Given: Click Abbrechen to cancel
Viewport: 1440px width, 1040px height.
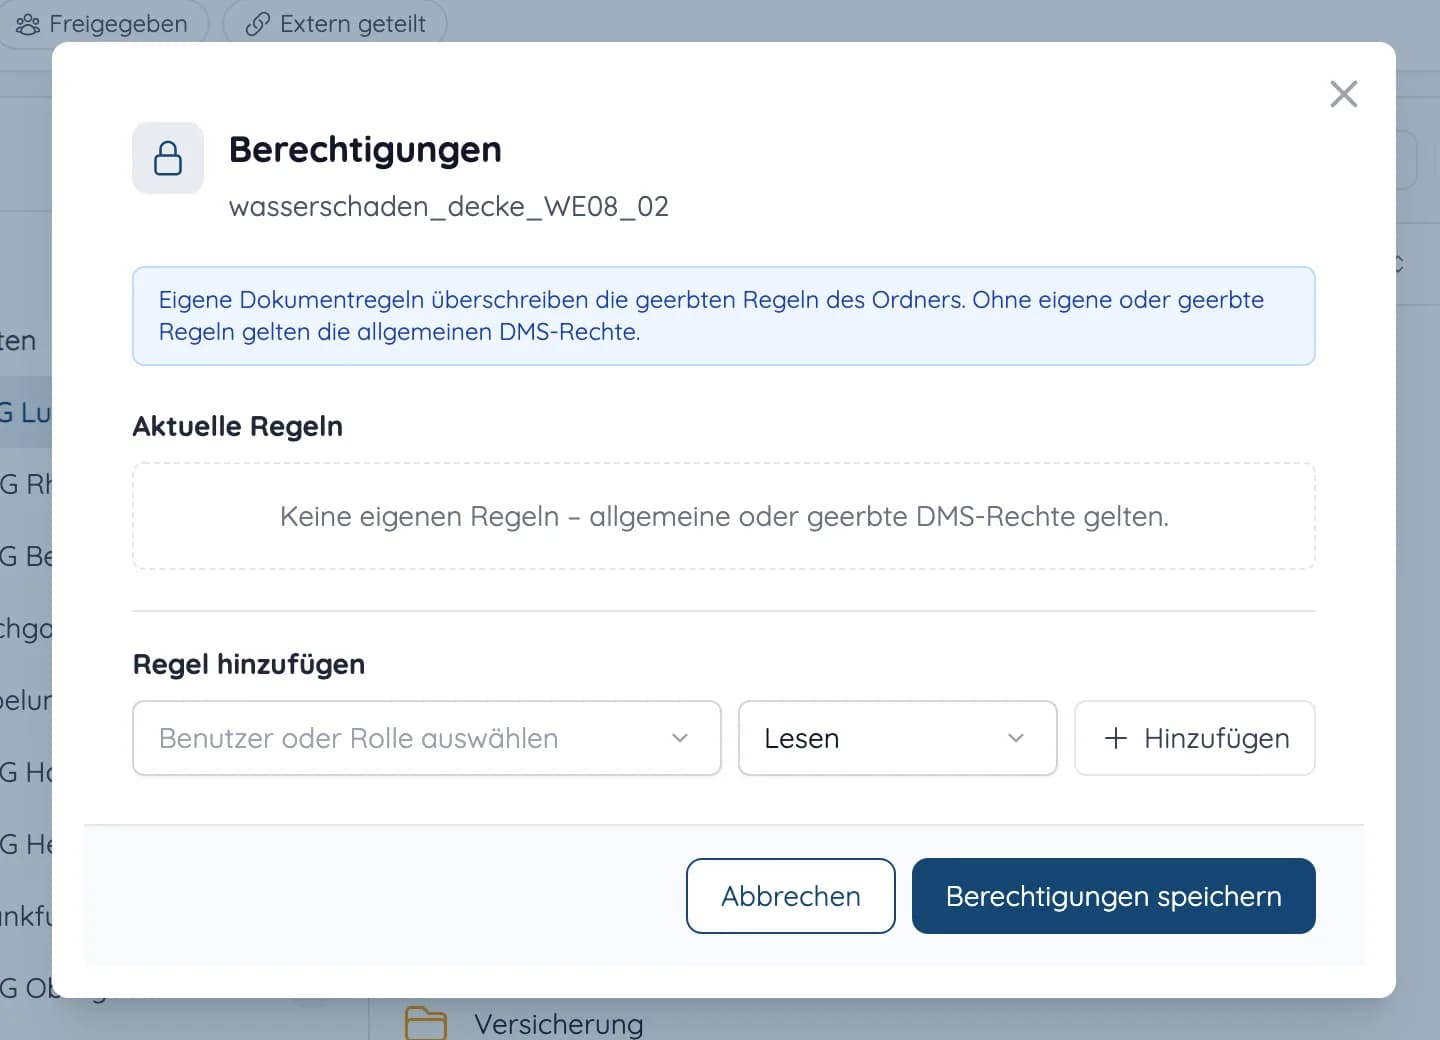Looking at the screenshot, I should click(791, 896).
